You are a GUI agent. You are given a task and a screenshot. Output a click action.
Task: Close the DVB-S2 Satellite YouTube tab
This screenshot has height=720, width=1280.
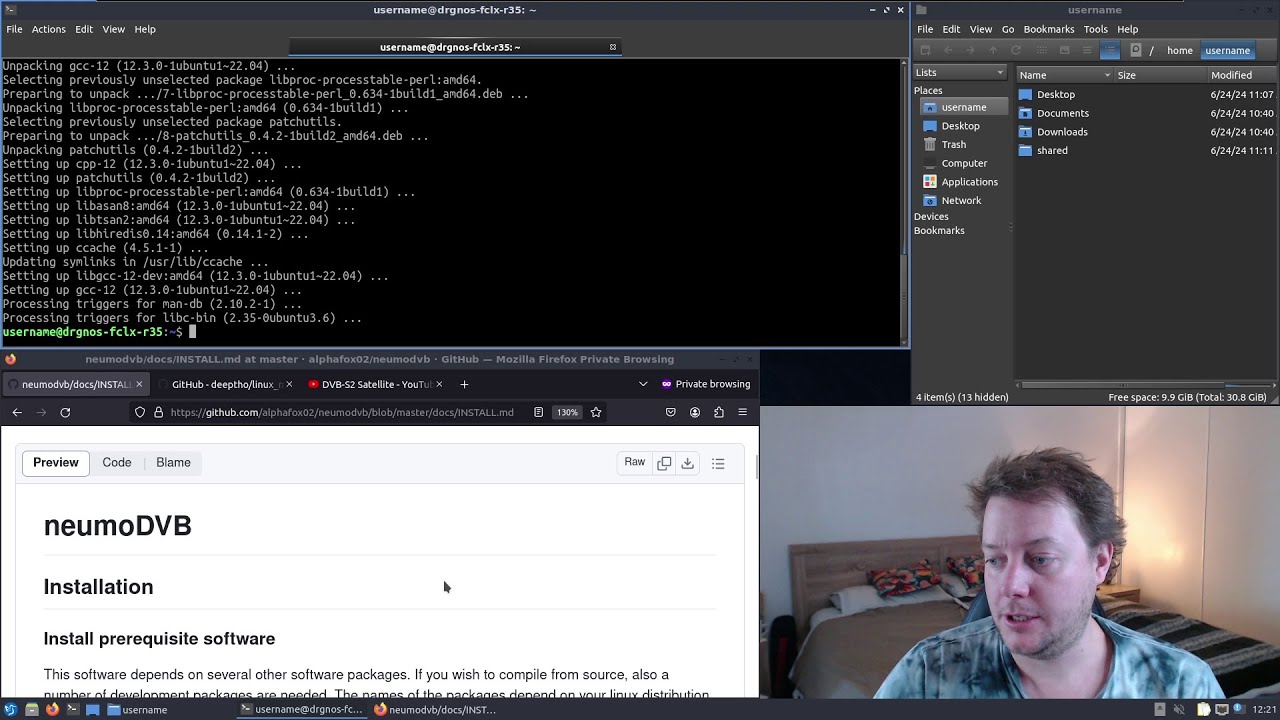pos(438,384)
